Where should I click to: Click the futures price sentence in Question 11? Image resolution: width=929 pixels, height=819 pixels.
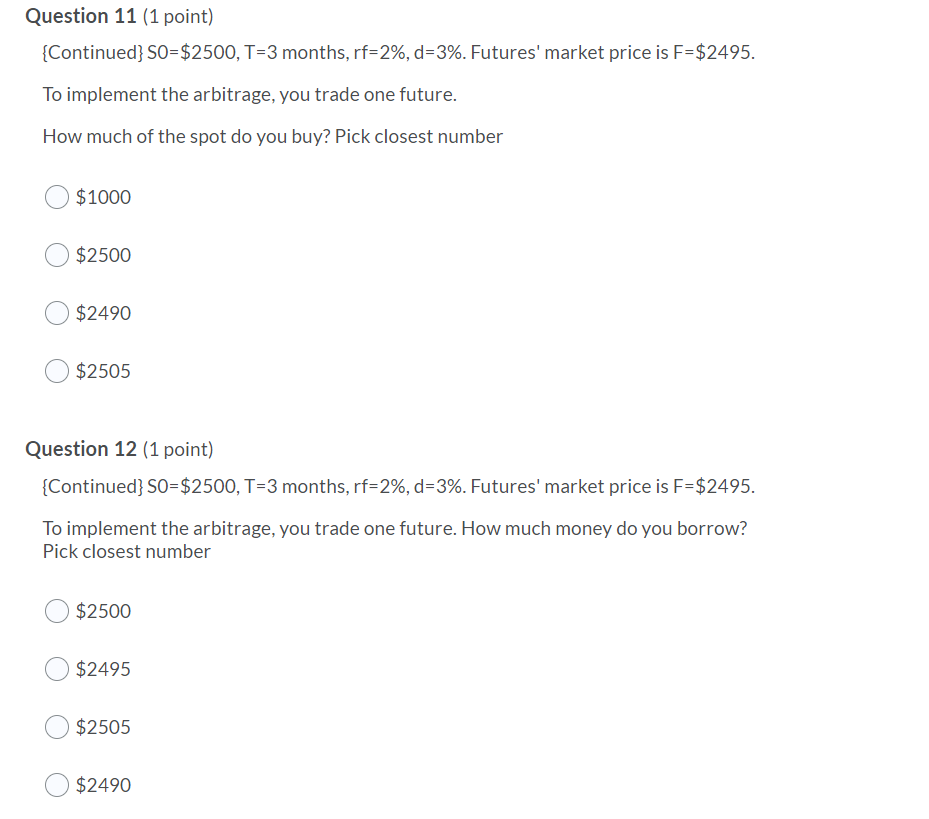pyautogui.click(x=398, y=52)
